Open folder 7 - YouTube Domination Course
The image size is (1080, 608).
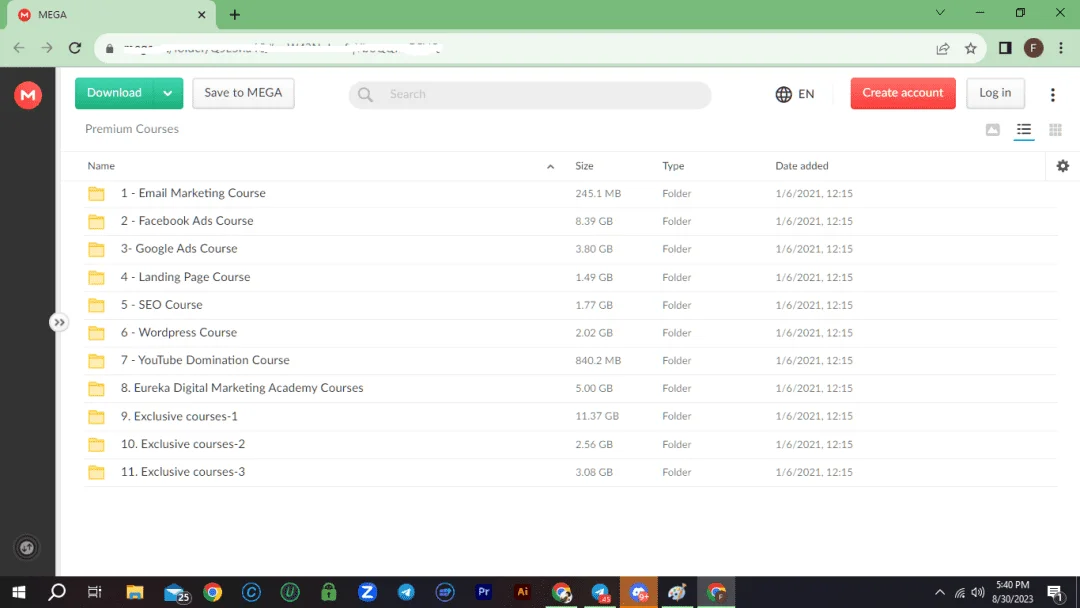click(x=205, y=360)
